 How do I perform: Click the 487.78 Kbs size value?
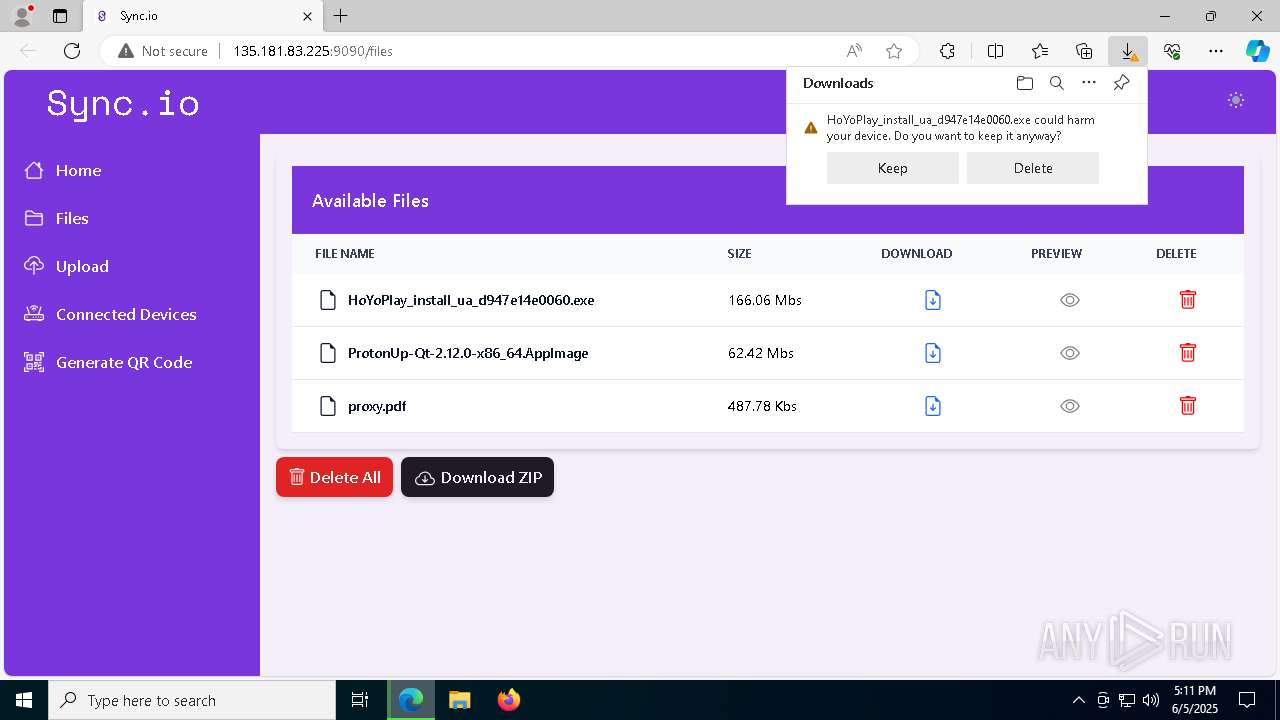click(762, 406)
